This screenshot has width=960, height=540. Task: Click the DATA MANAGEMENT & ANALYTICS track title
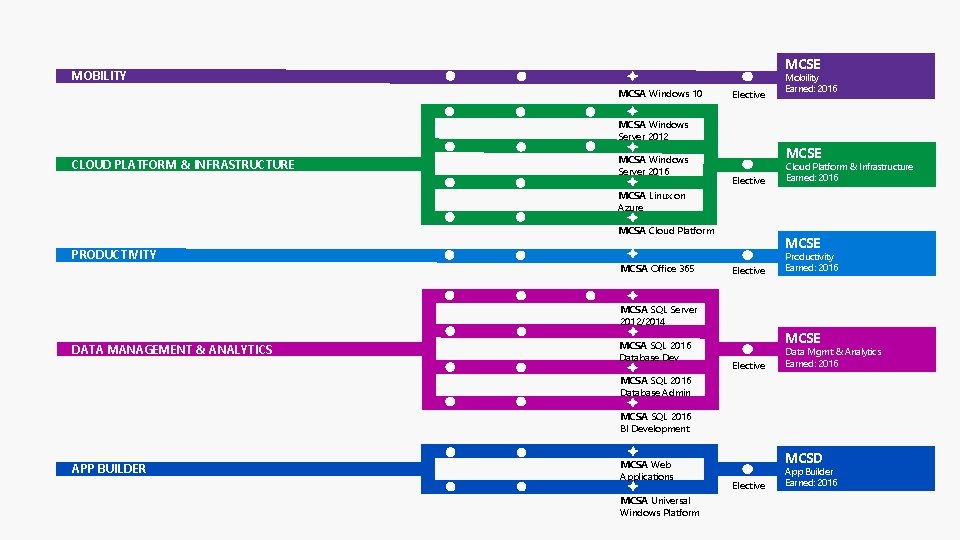coord(171,350)
